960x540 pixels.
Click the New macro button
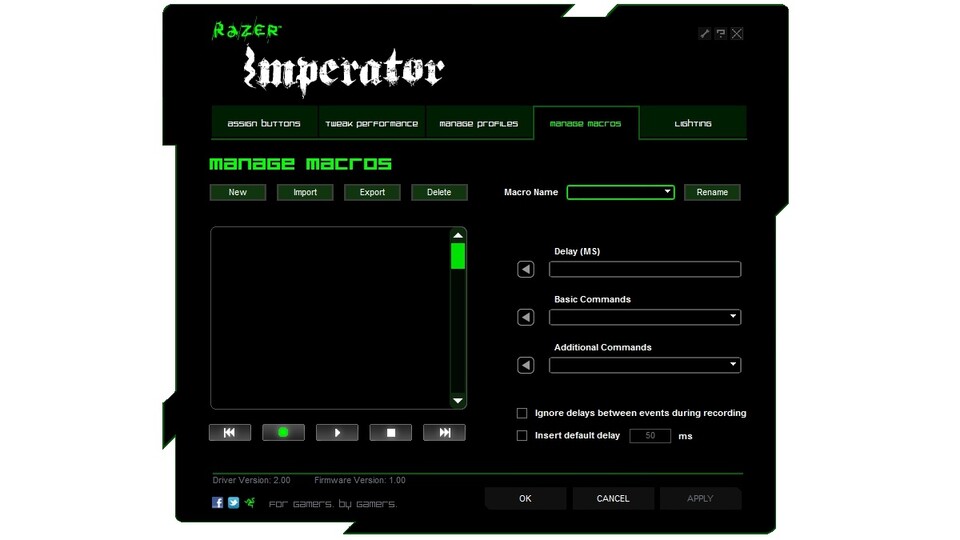[237, 192]
